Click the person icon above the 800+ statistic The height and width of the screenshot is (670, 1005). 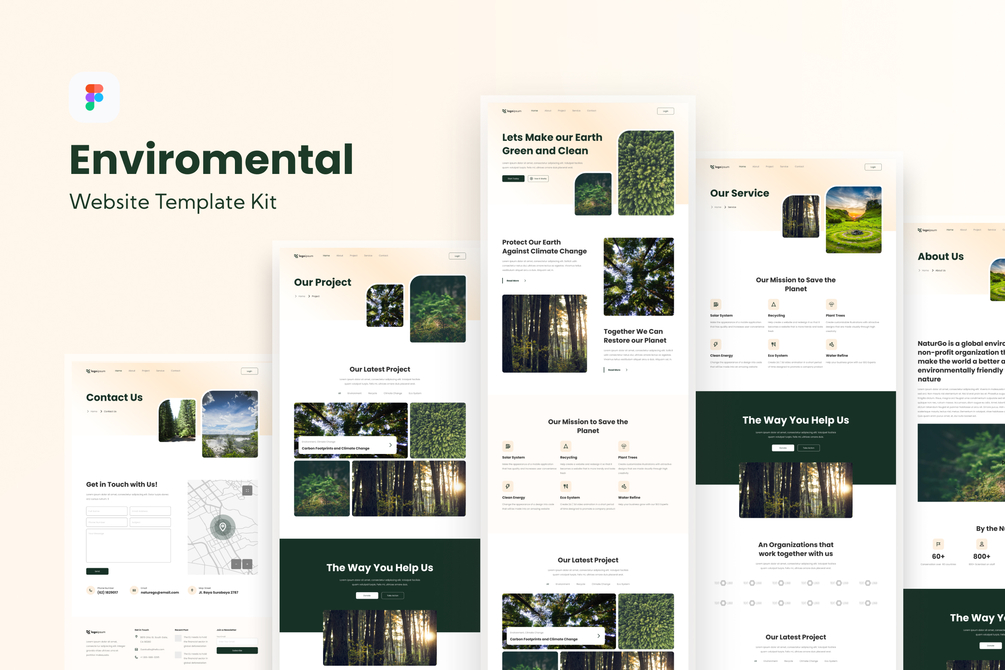(981, 544)
